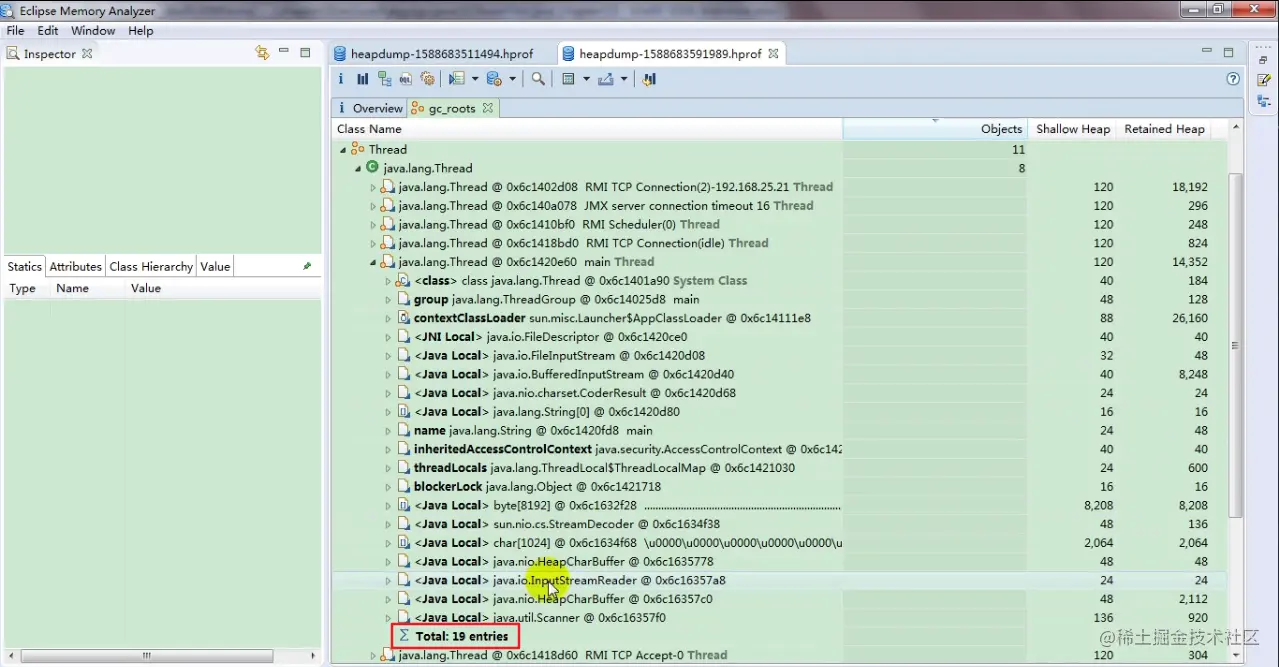The image size is (1279, 667).
Task: Minimize the heap dump editor area
Action: [x=1207, y=52]
